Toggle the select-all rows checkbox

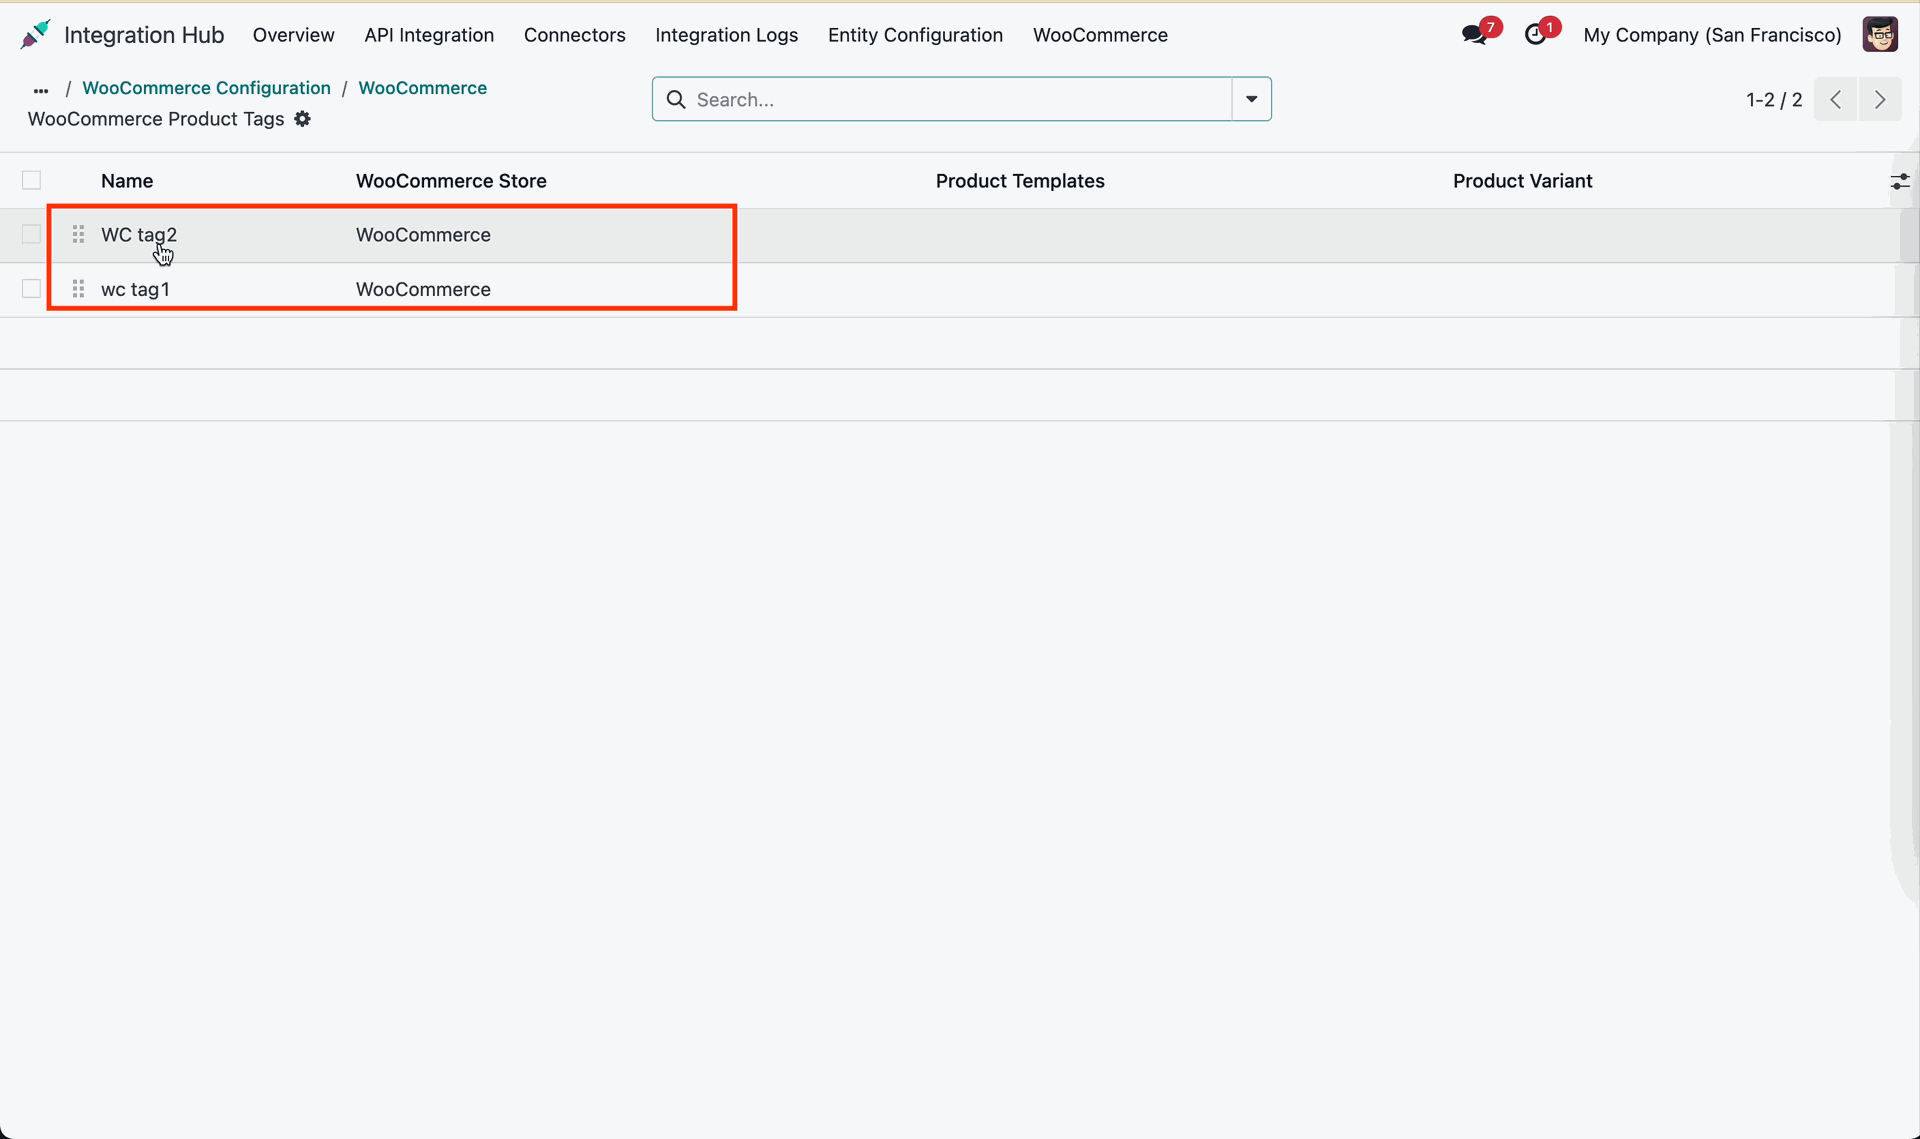31,180
